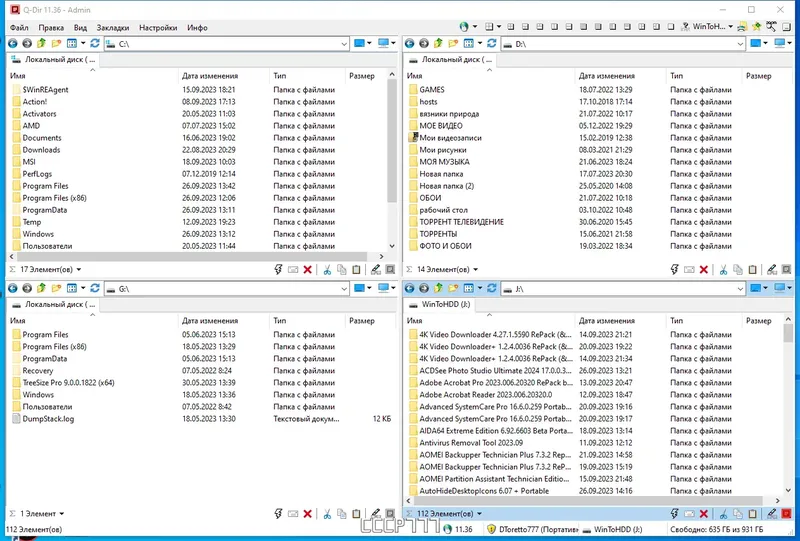The height and width of the screenshot is (541, 800).
Task: Open the Закладки menu
Action: (x=113, y=28)
